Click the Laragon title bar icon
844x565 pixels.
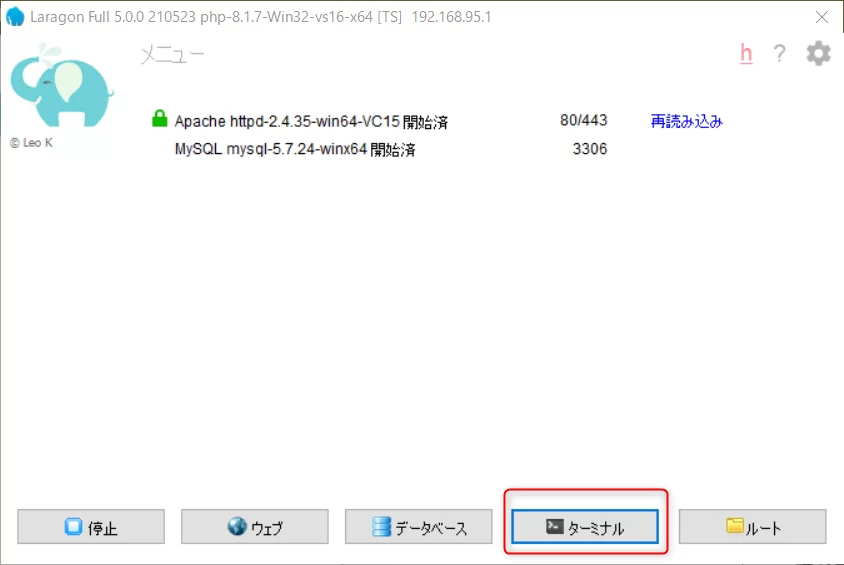pos(15,17)
